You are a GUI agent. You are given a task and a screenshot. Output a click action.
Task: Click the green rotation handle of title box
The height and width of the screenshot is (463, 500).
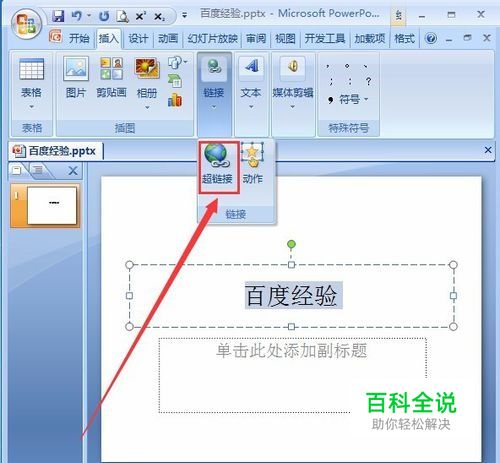(x=291, y=245)
